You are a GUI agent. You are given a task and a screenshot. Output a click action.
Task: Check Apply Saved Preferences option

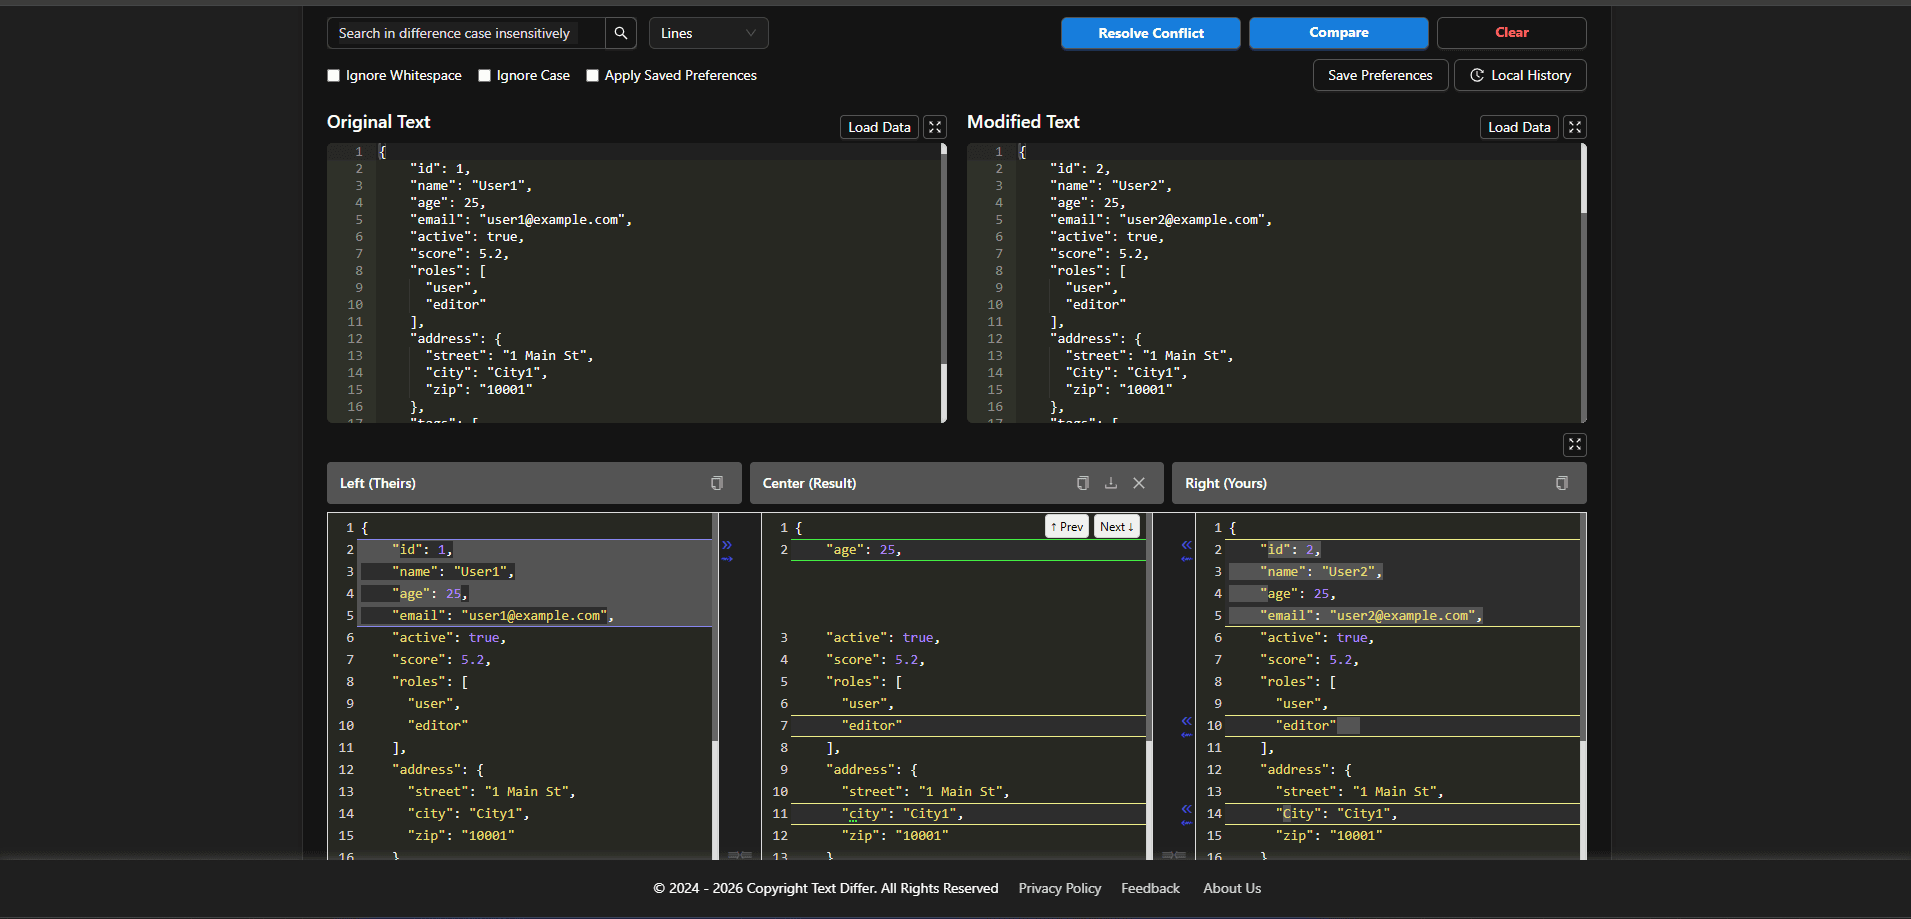[593, 76]
